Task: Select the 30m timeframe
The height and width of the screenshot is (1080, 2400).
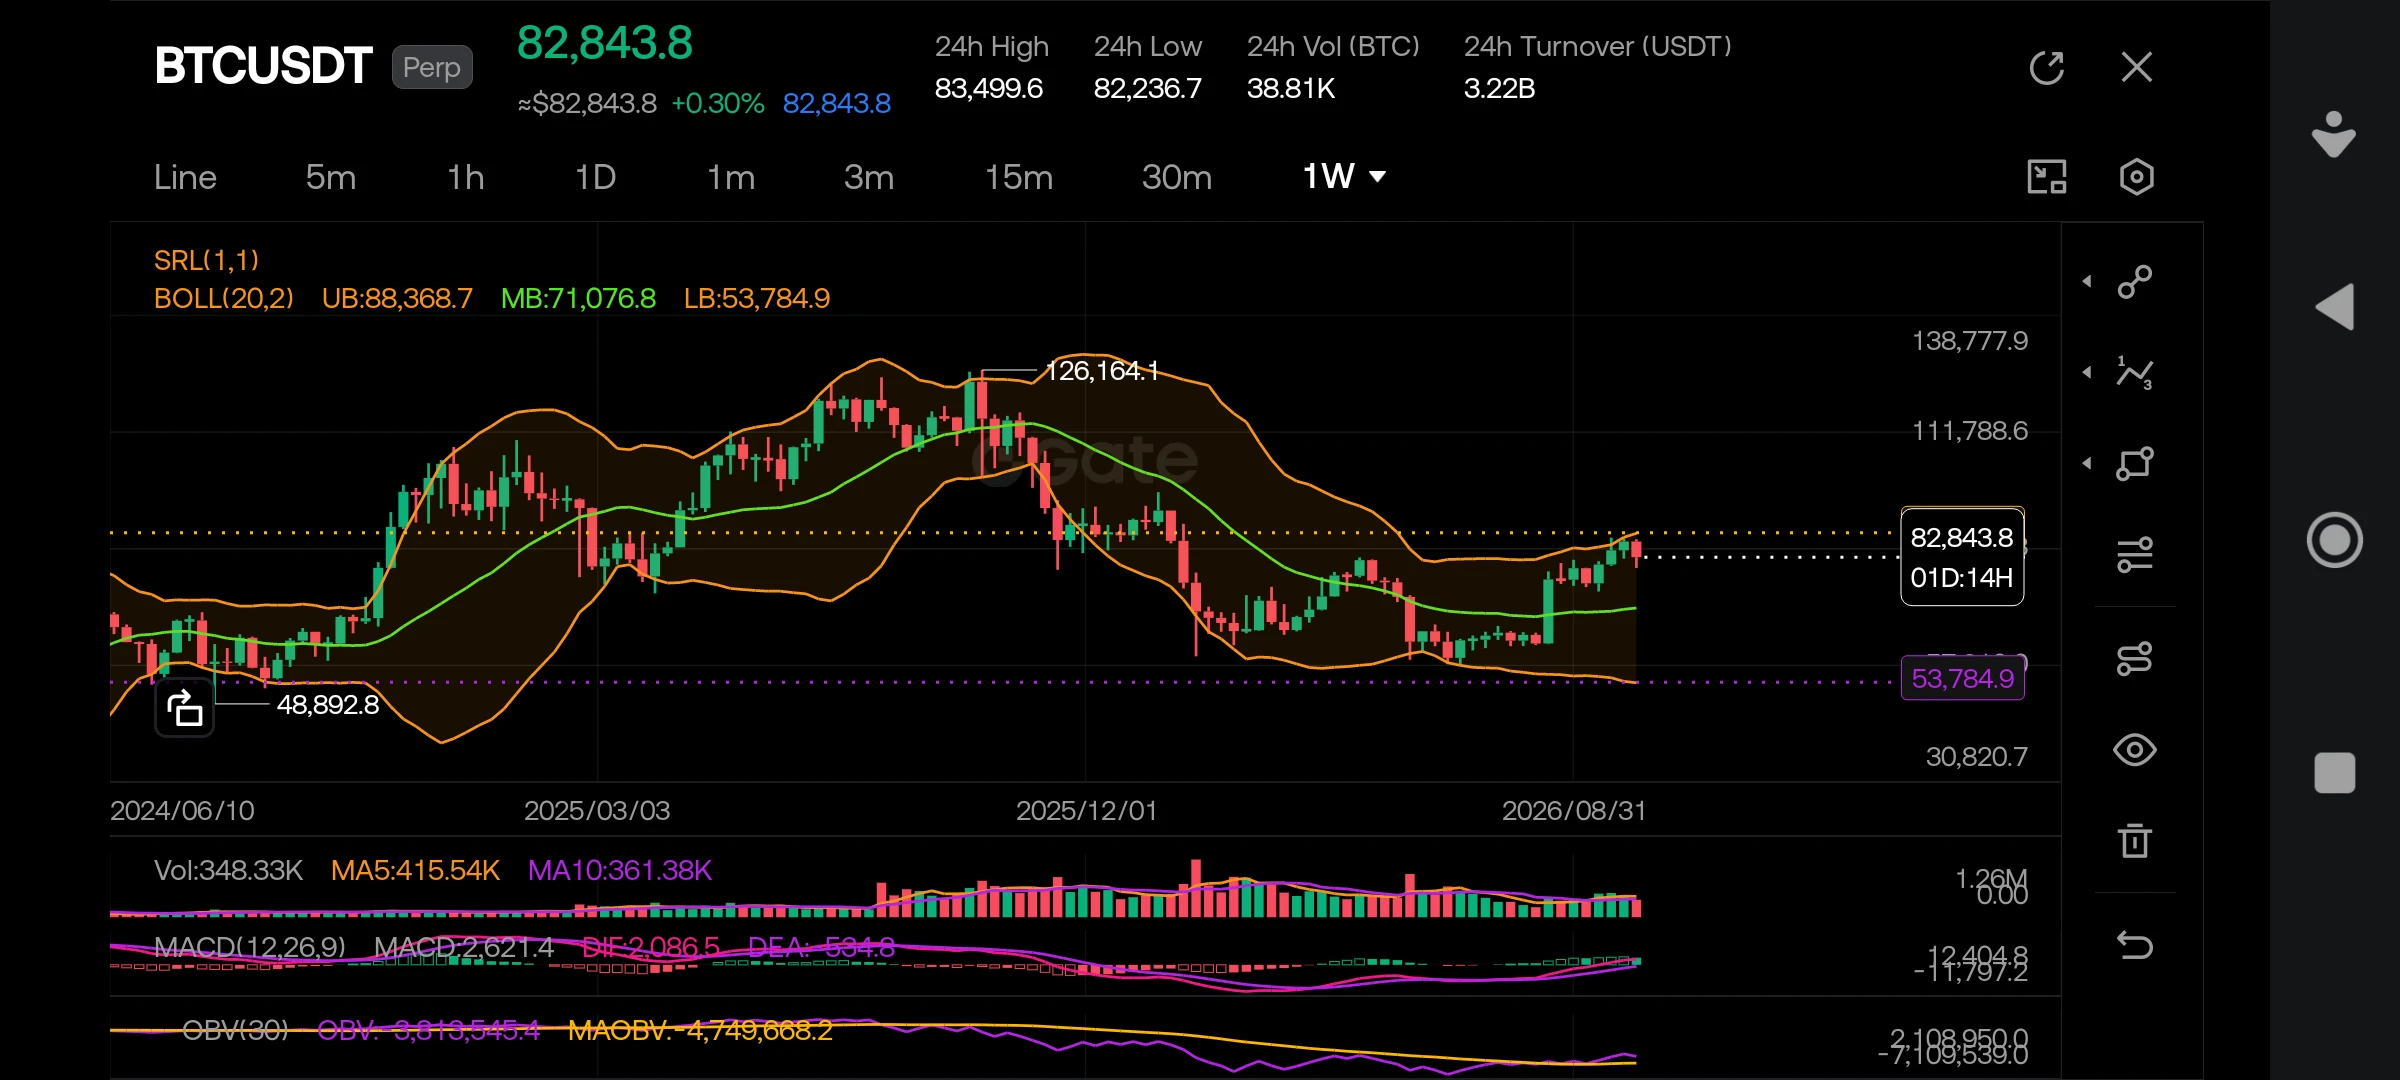Action: (1177, 177)
